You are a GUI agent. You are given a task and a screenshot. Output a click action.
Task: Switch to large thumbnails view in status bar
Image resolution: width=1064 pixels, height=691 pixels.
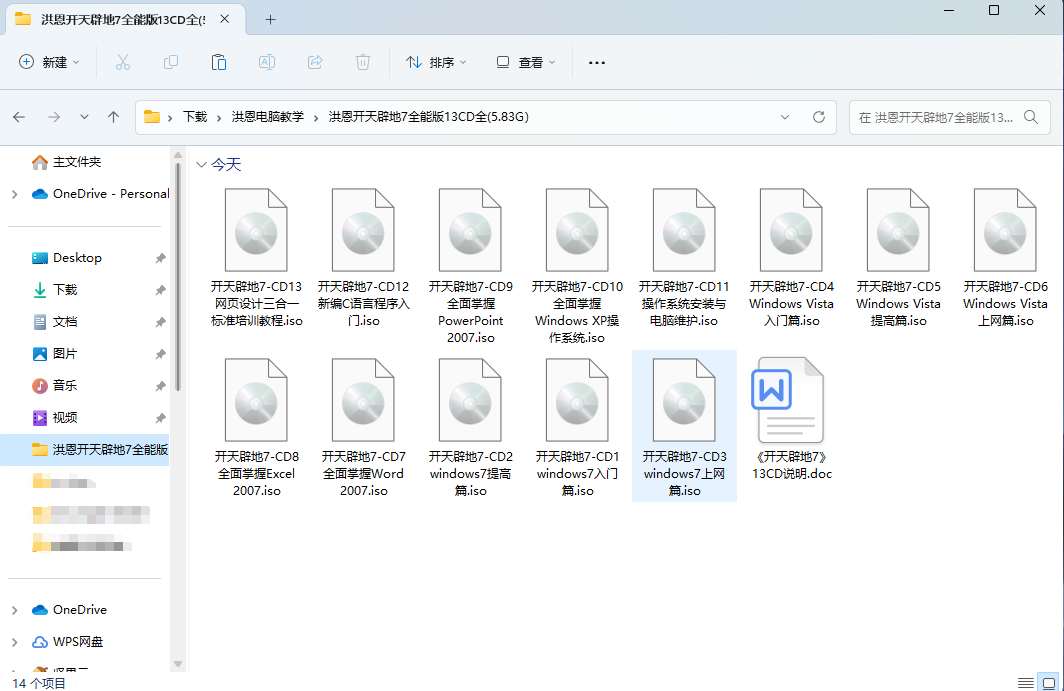[1049, 682]
